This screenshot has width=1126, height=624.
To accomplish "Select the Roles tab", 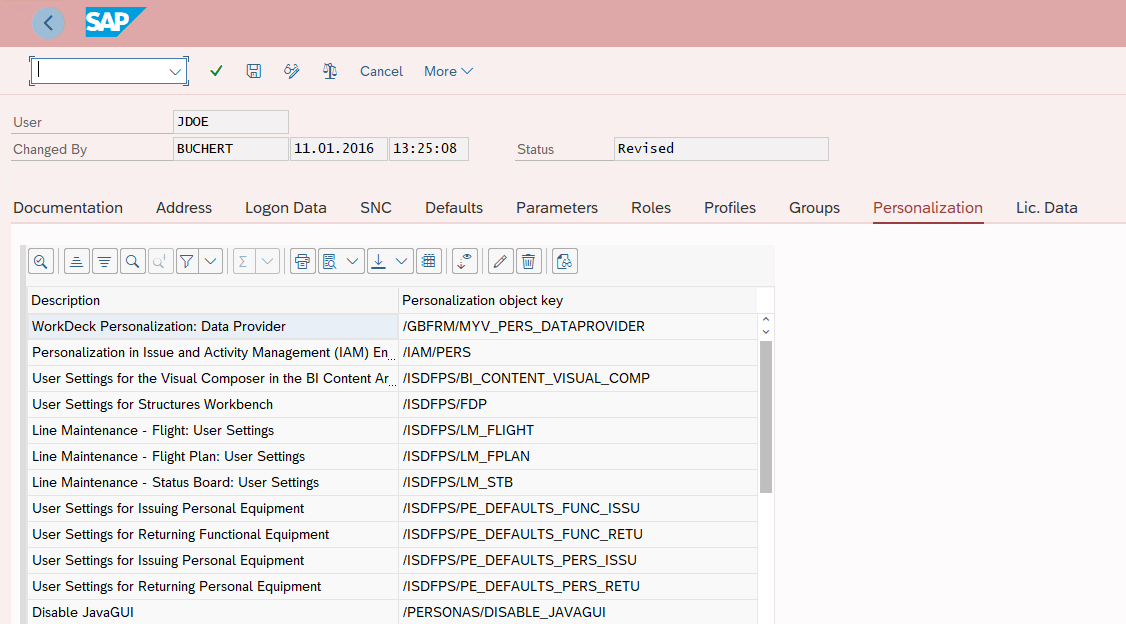I will click(x=651, y=208).
